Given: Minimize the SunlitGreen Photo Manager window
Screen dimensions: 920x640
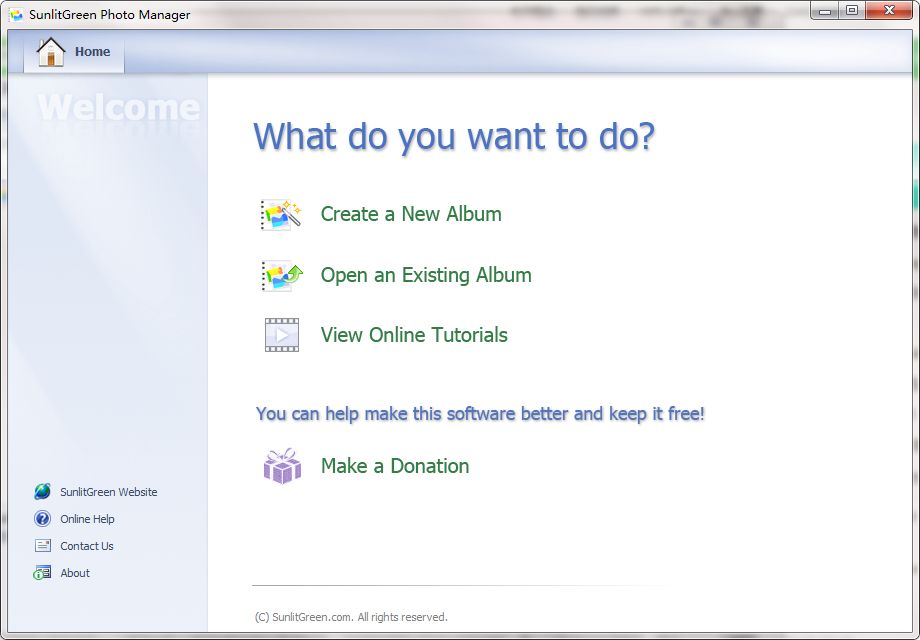Looking at the screenshot, I should click(824, 11).
